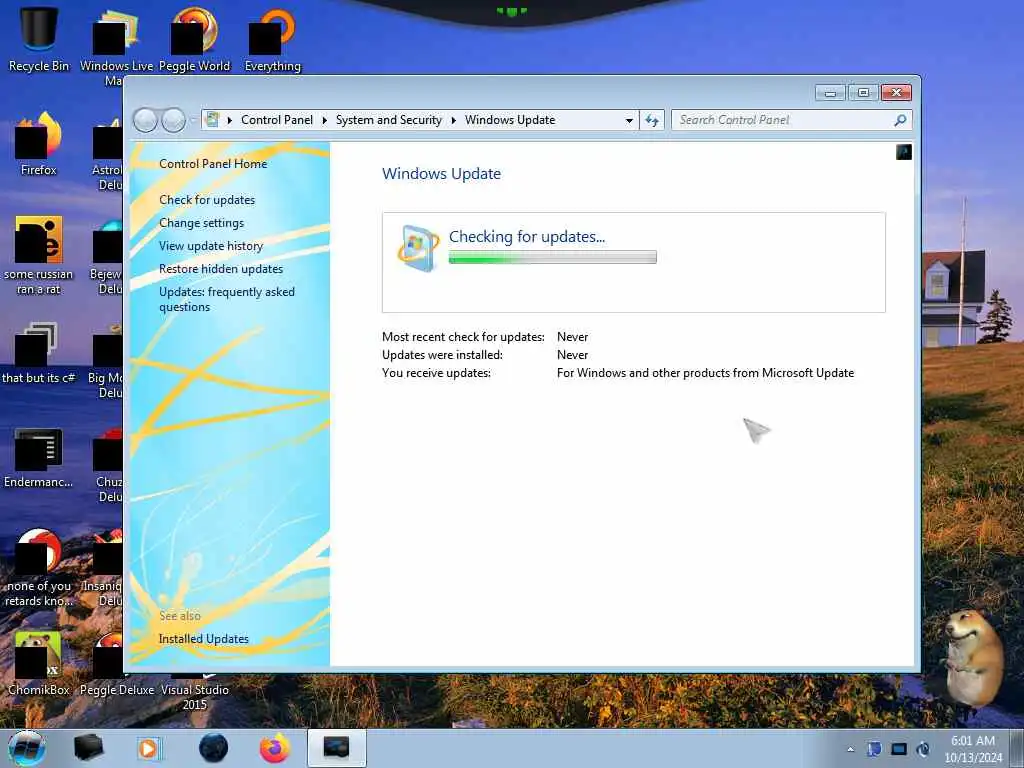Minimize the Windows Update window

[830, 93]
